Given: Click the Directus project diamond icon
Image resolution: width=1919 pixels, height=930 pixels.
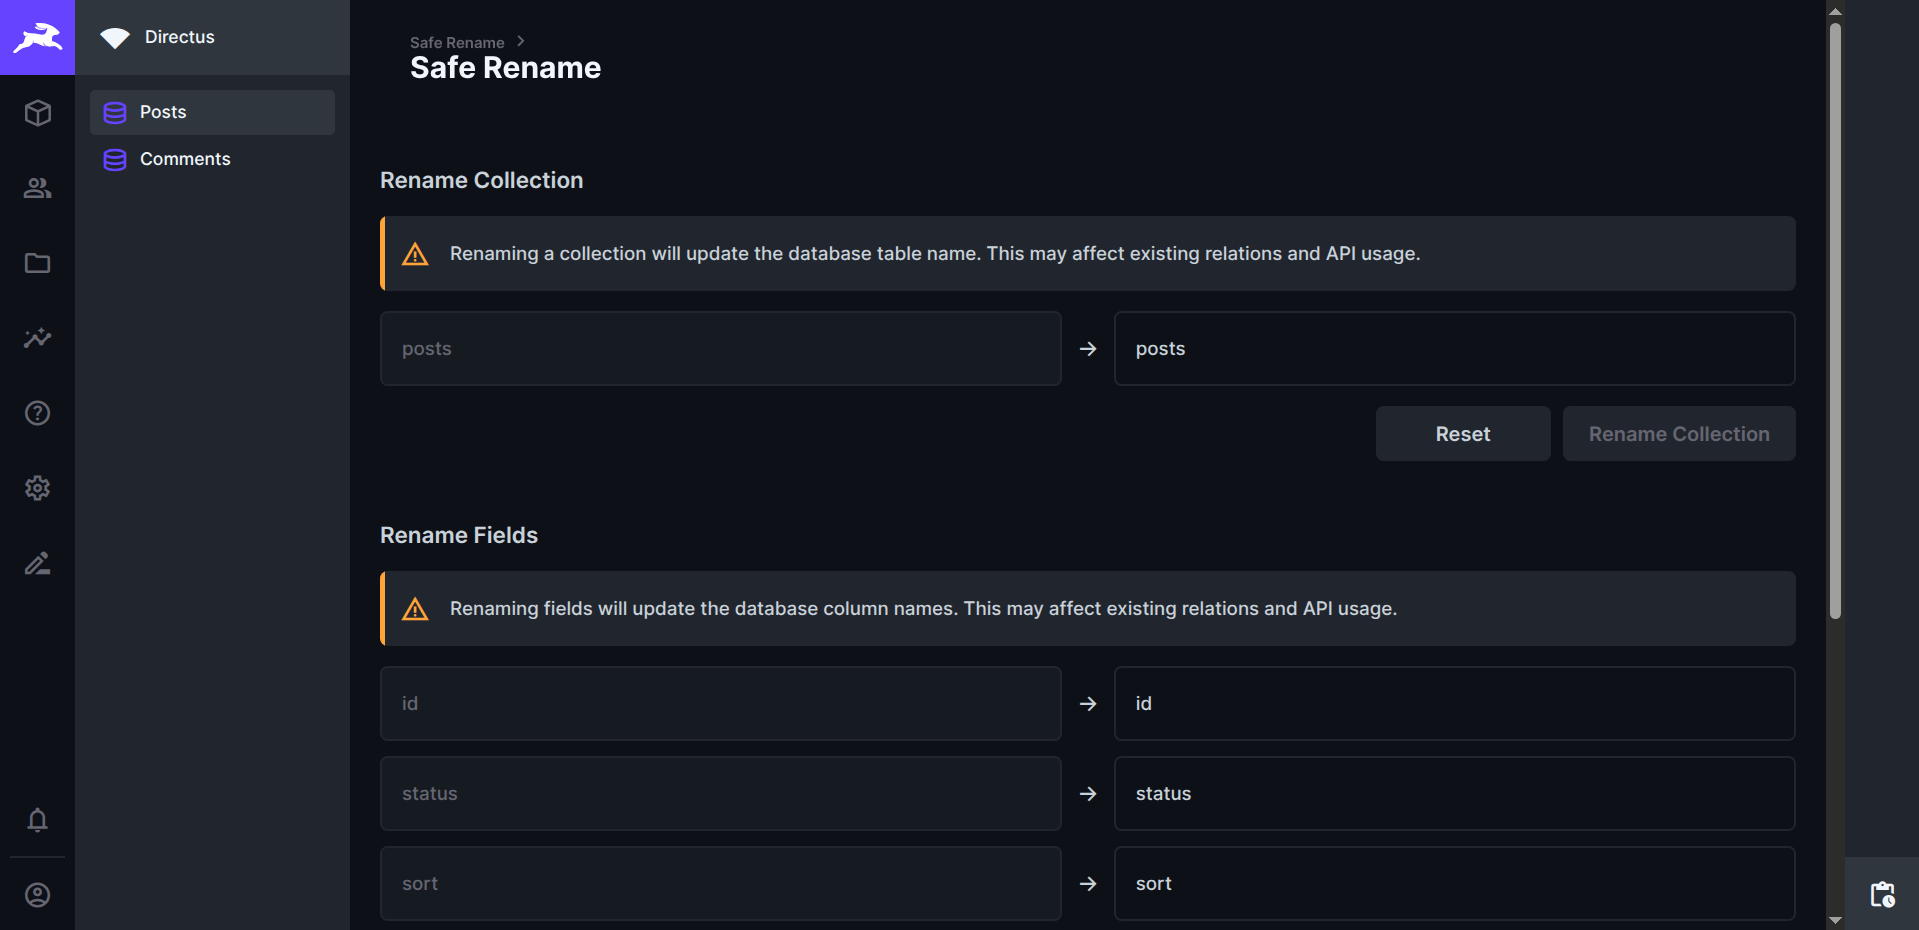Looking at the screenshot, I should 115,38.
